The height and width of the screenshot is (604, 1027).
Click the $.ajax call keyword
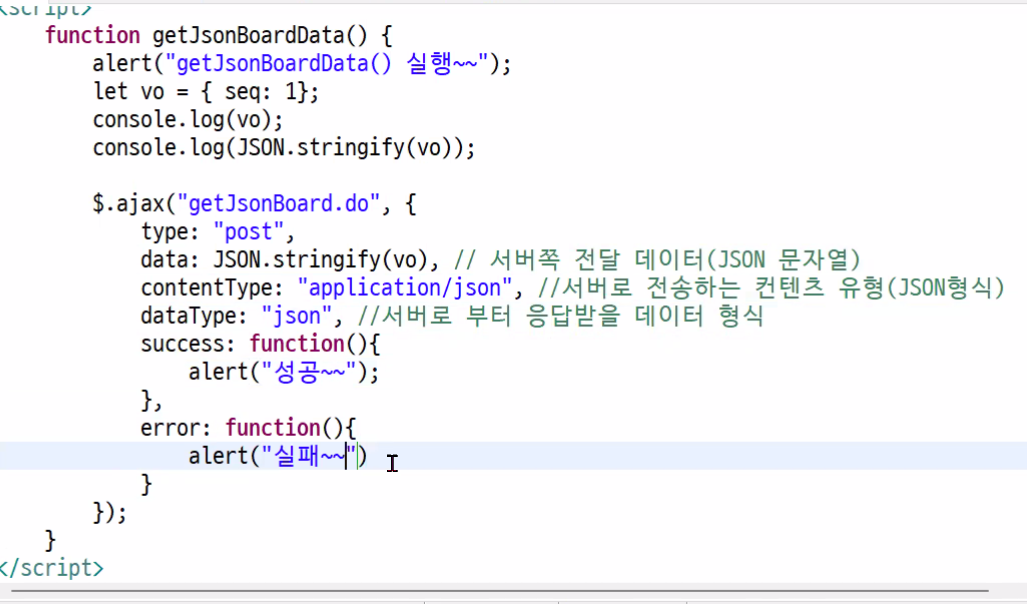coord(128,204)
